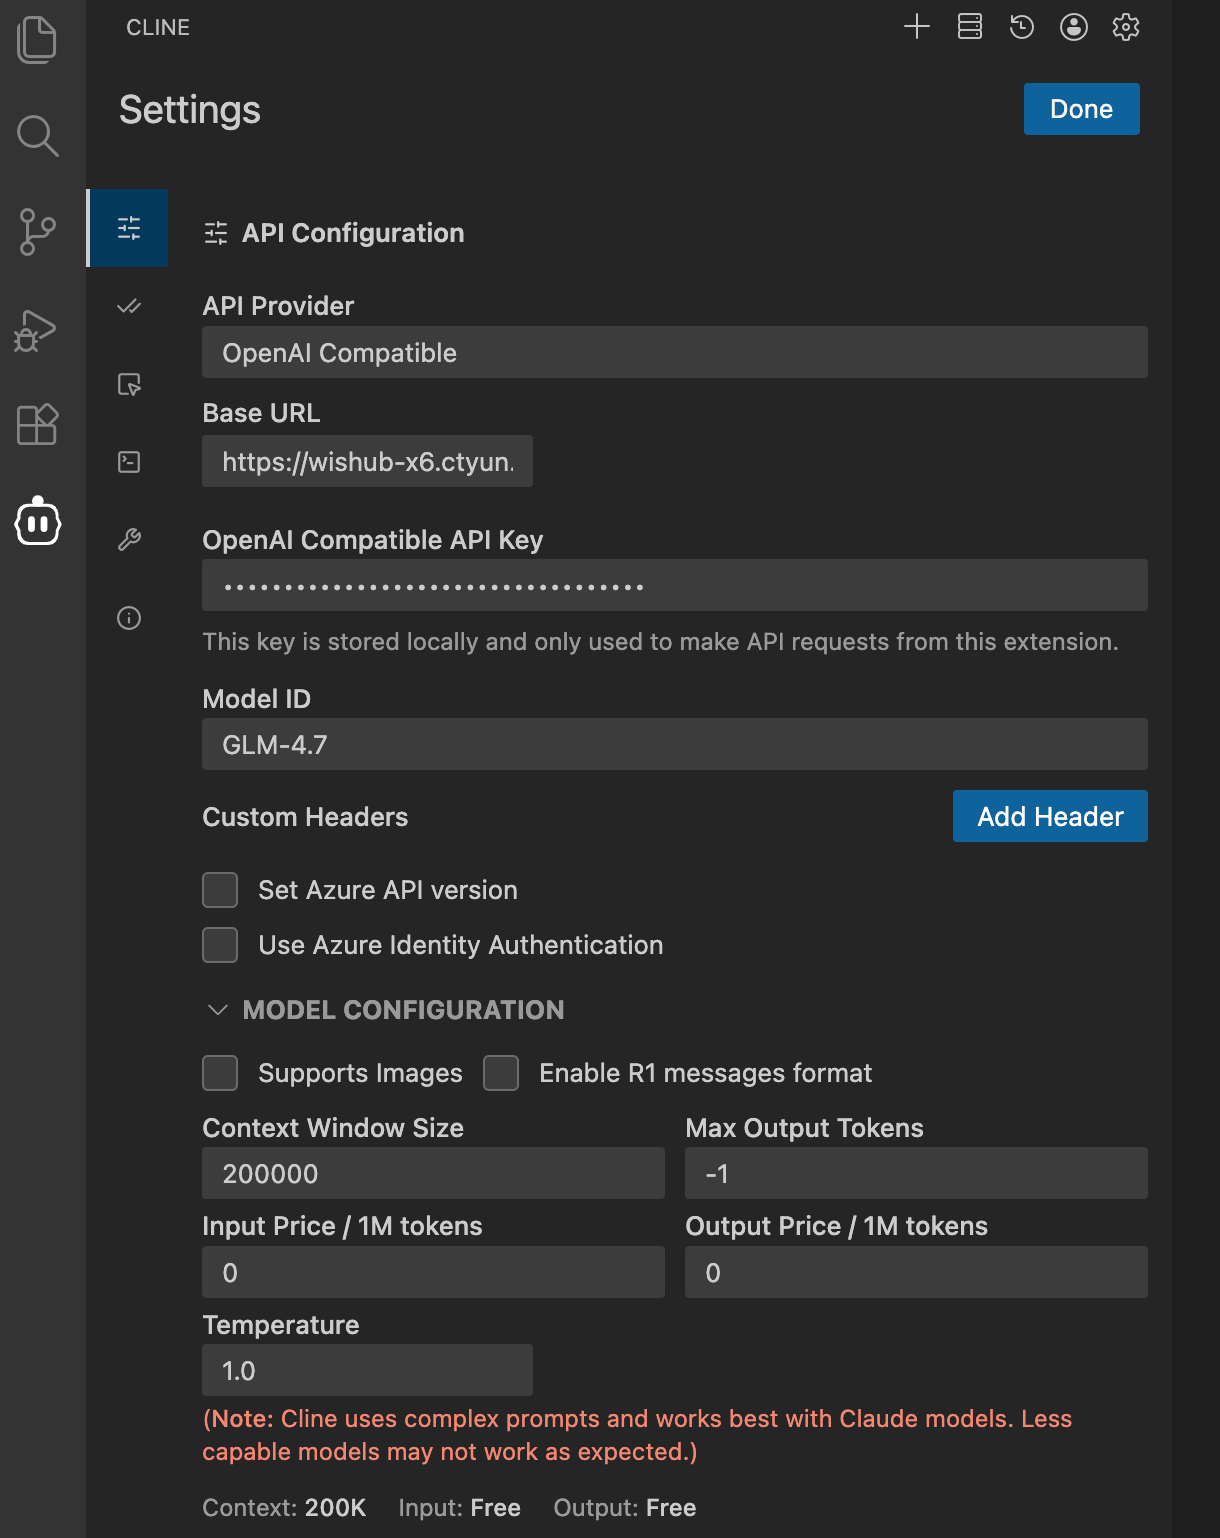Enable R1 messages format checkbox

pyautogui.click(x=501, y=1073)
